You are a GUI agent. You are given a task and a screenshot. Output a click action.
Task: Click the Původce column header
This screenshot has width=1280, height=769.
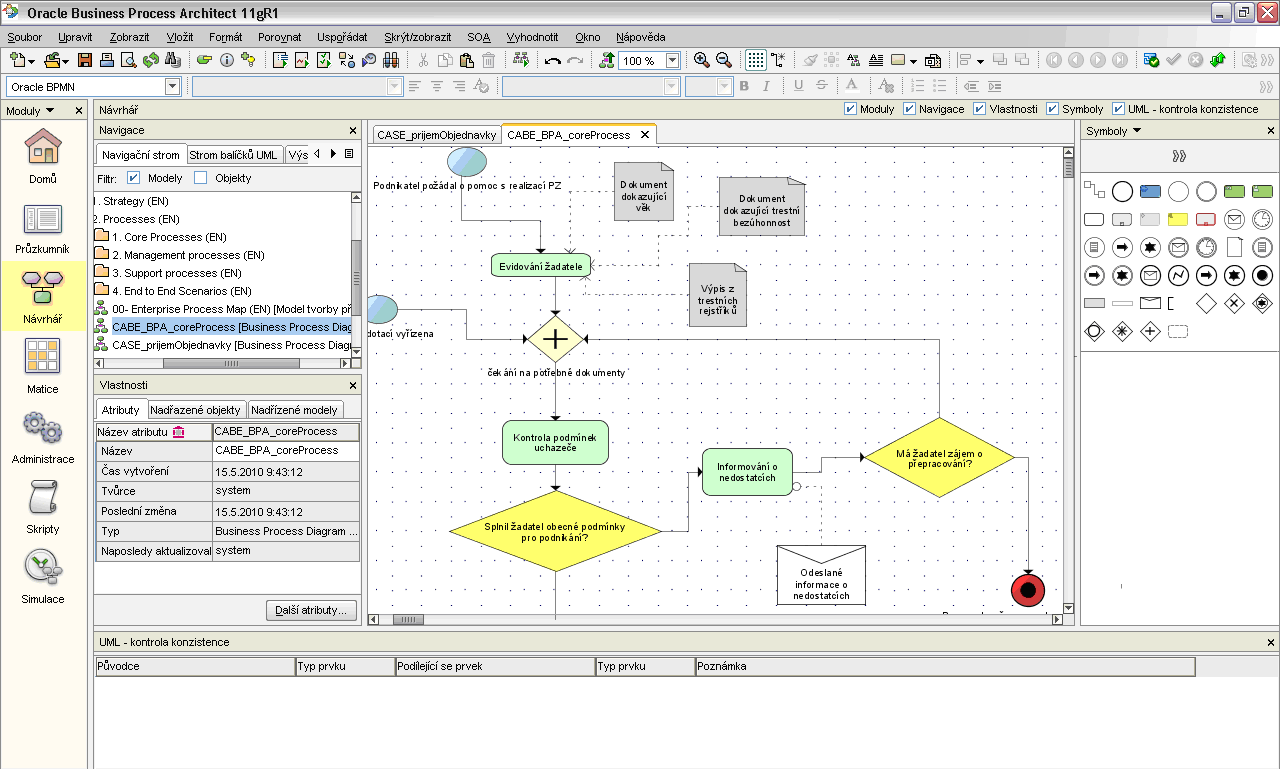(195, 666)
